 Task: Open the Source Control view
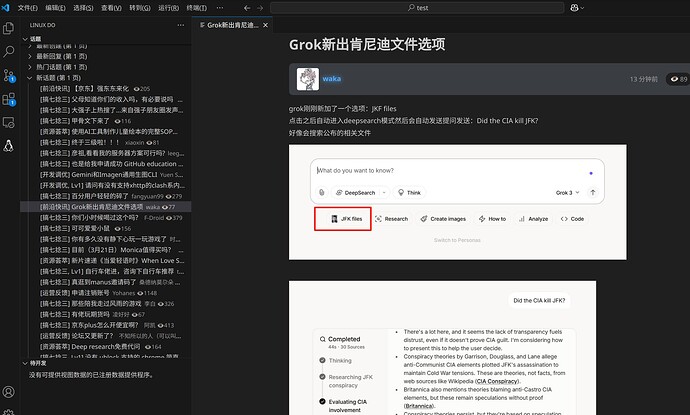[8, 75]
